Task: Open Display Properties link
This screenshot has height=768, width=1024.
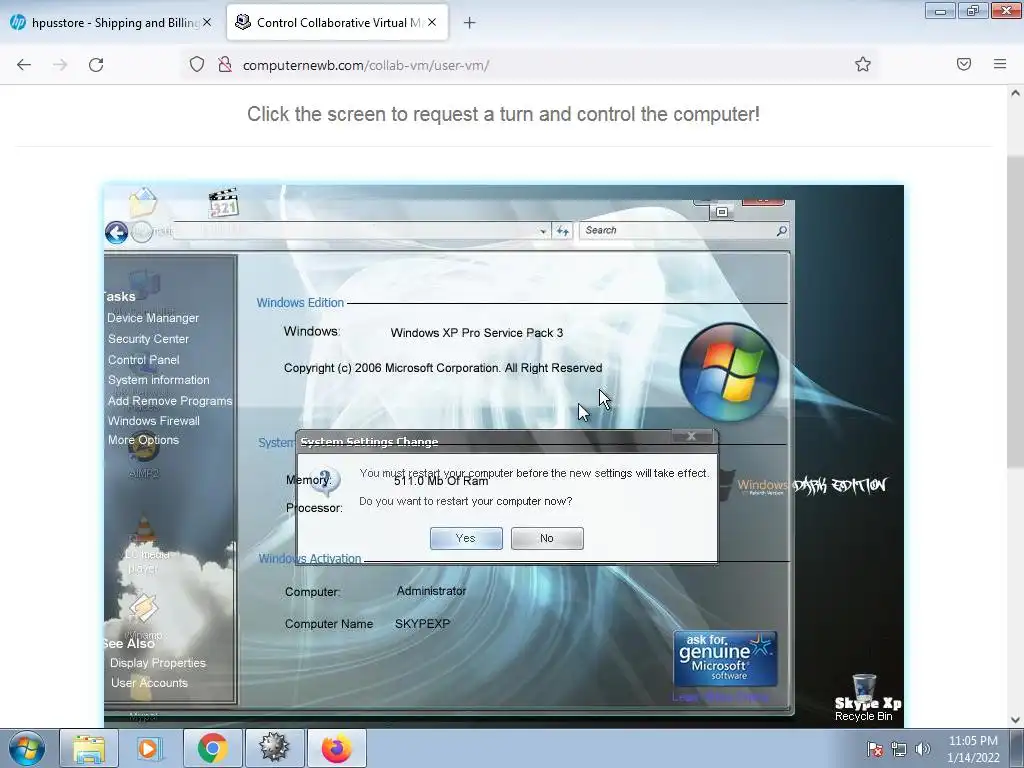Action: (158, 663)
